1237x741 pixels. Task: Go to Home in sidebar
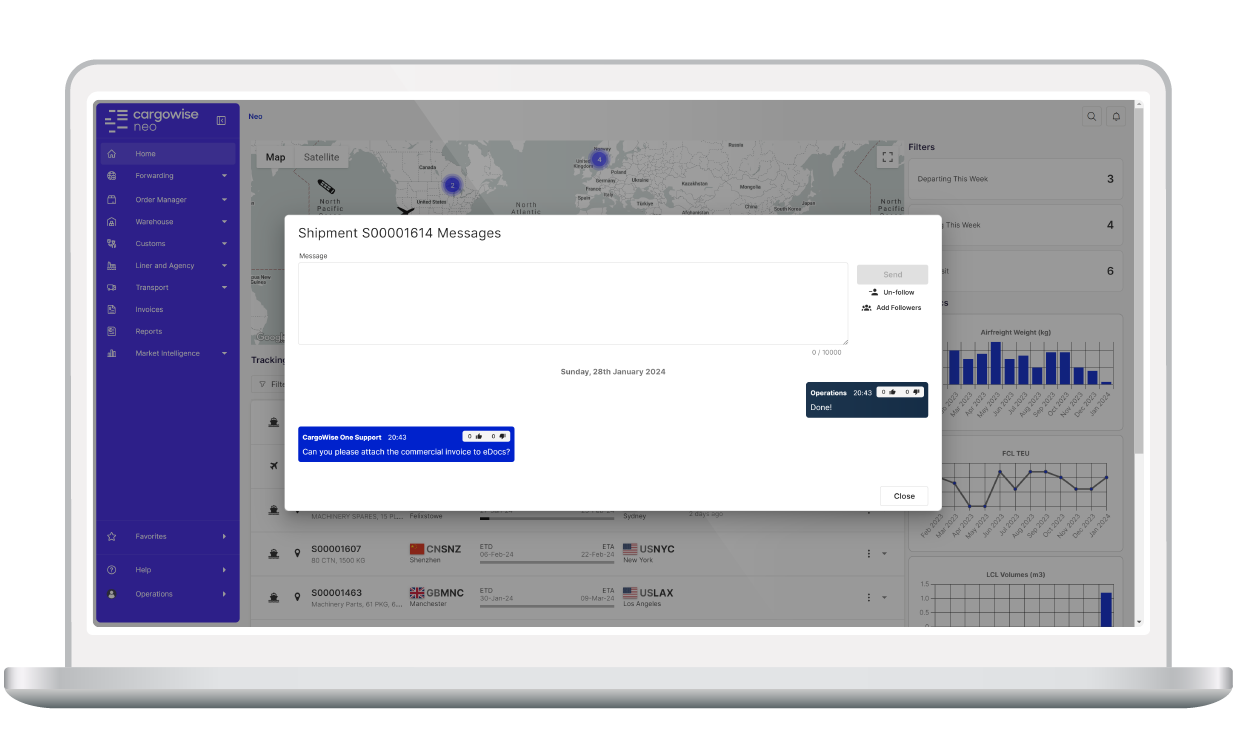pos(146,154)
